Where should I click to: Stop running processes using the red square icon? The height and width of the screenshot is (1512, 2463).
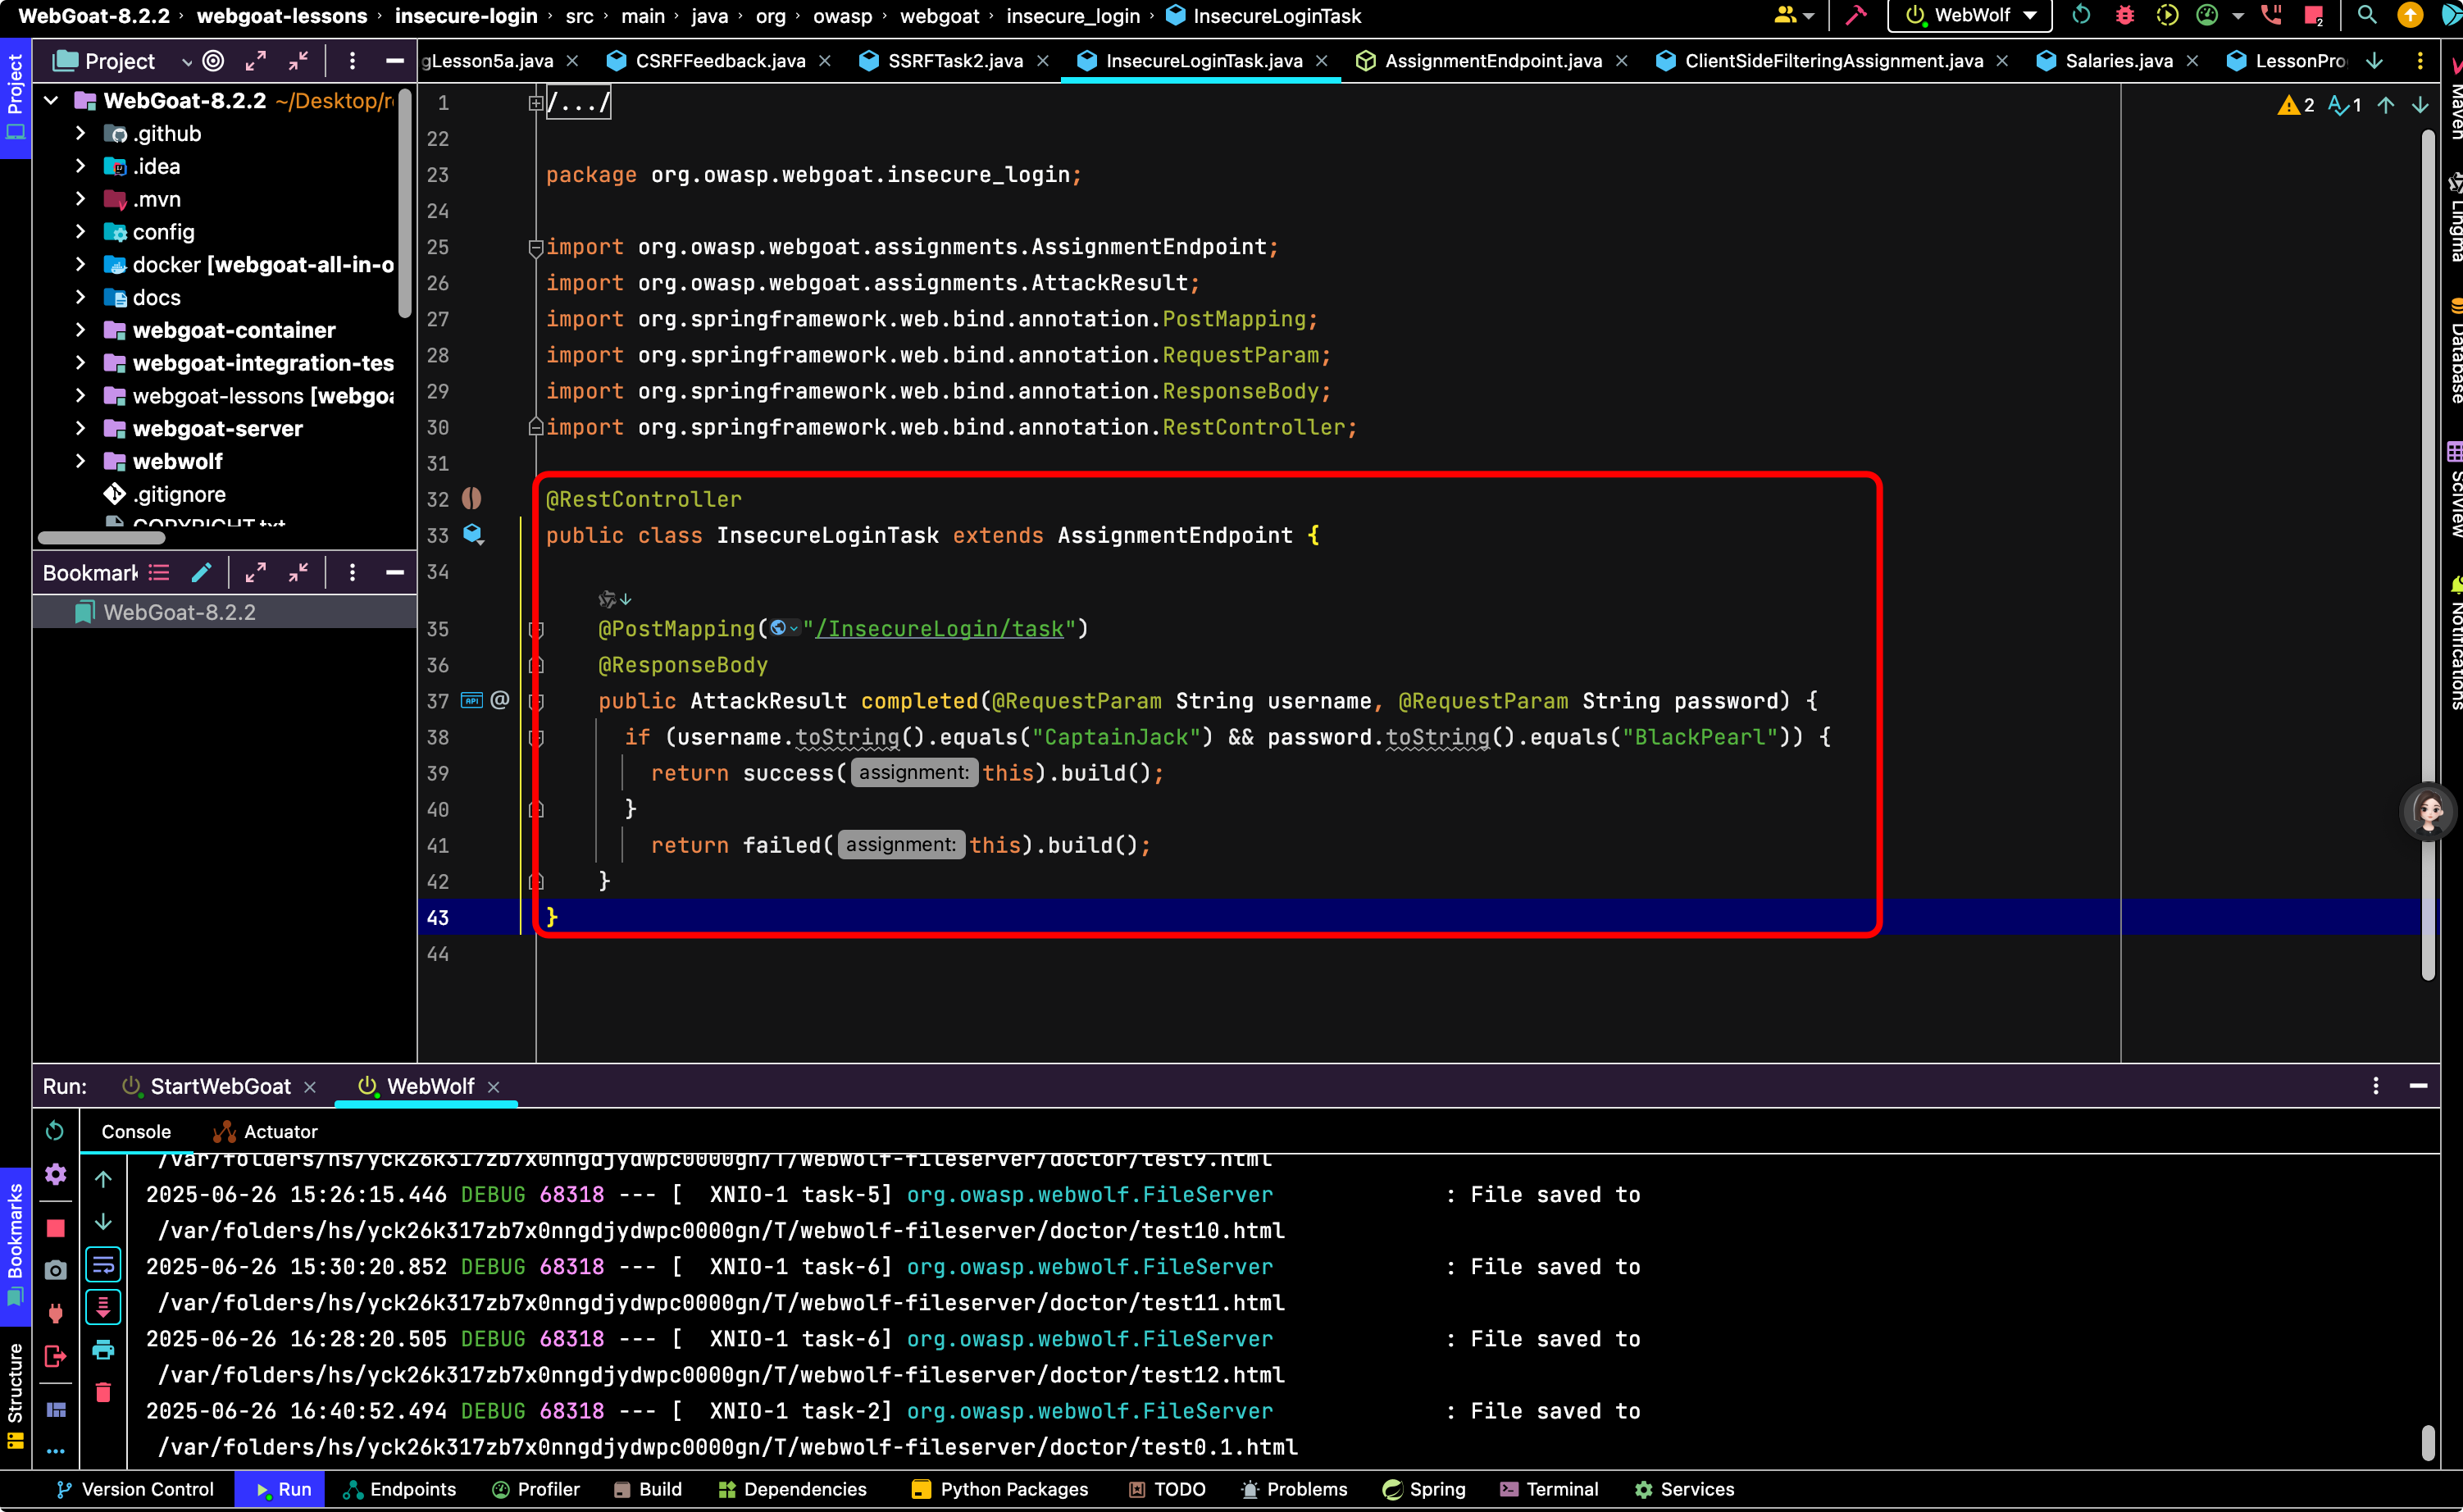click(2313, 16)
